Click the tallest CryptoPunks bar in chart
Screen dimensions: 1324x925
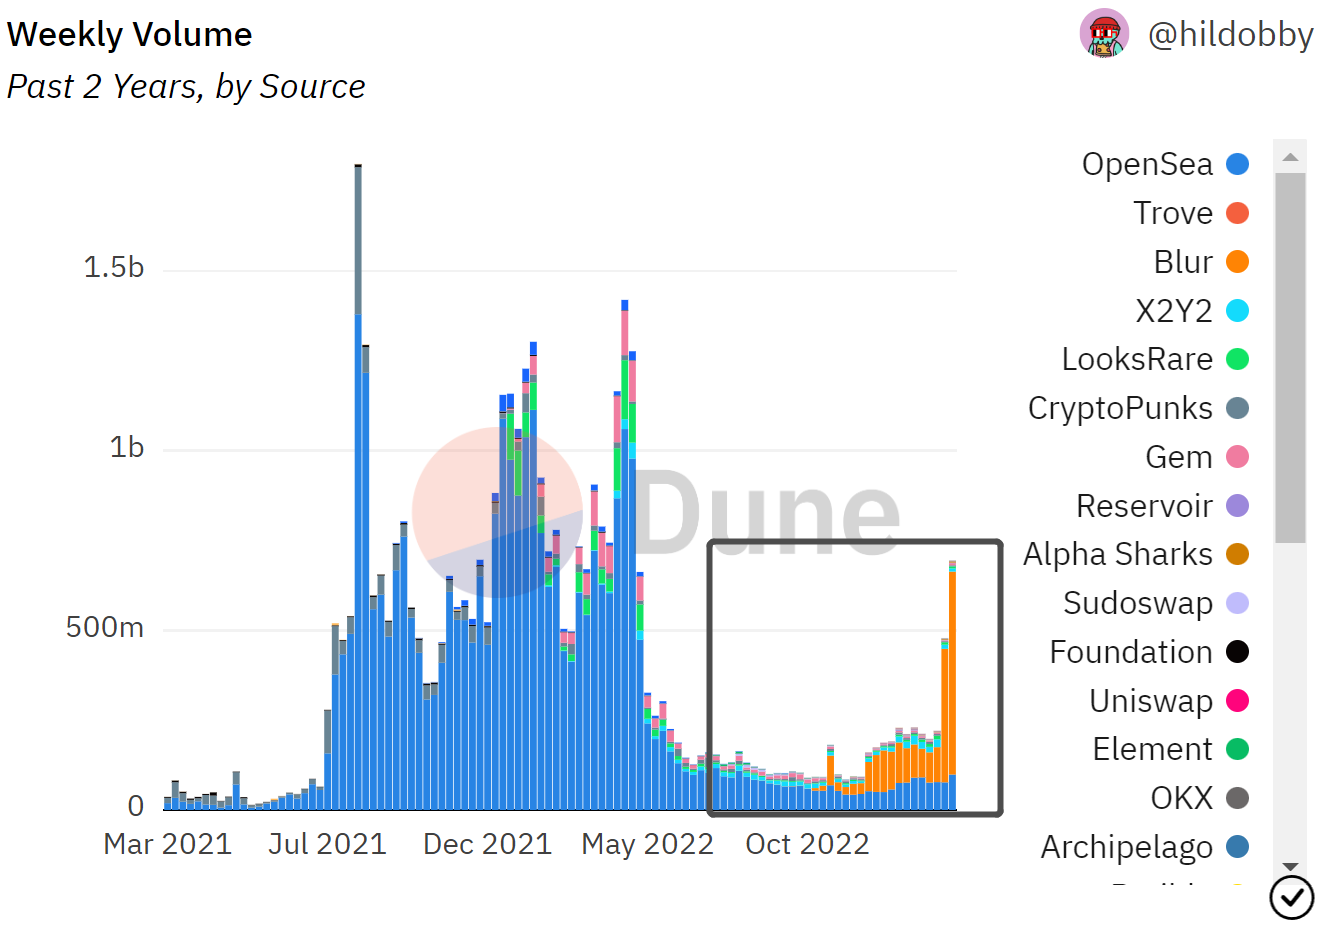coord(358,240)
